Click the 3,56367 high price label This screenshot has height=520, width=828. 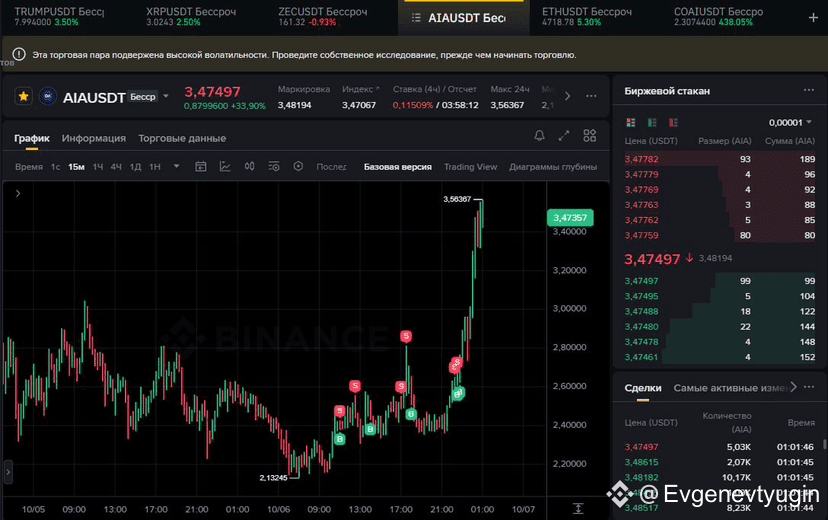click(457, 199)
